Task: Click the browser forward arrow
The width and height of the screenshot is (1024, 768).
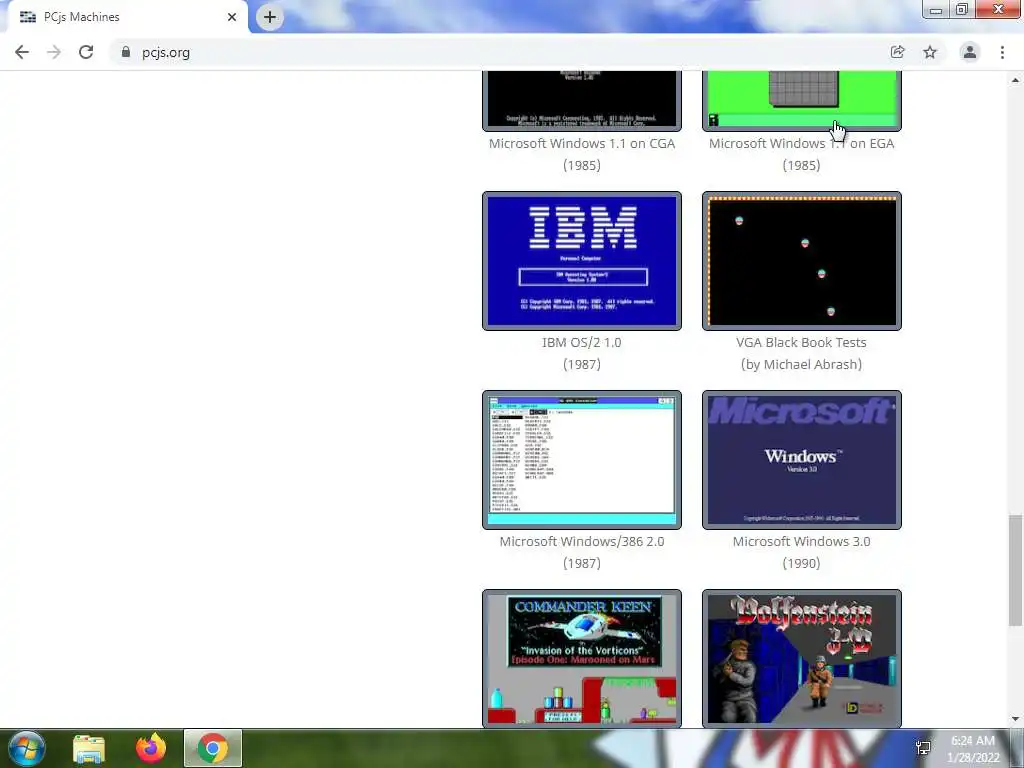Action: click(54, 52)
